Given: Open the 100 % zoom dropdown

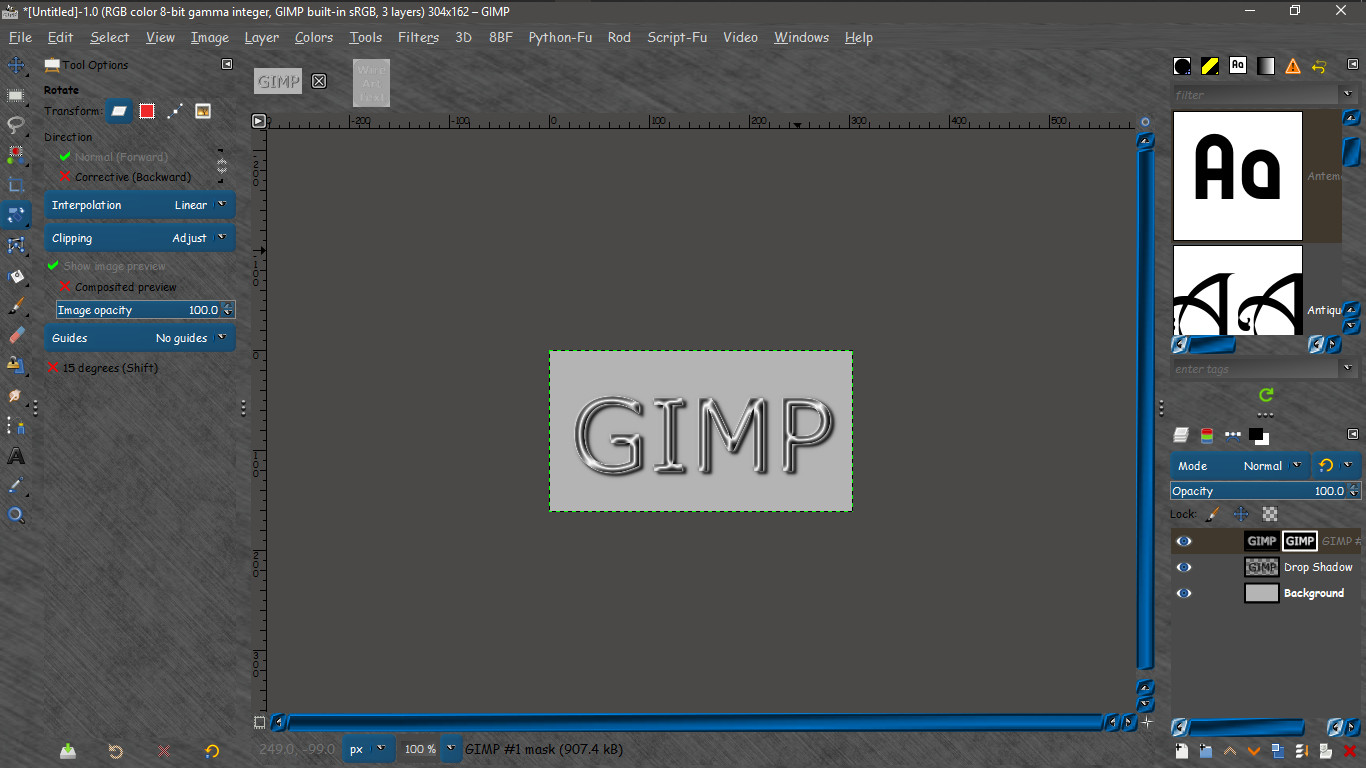Looking at the screenshot, I should pos(451,749).
